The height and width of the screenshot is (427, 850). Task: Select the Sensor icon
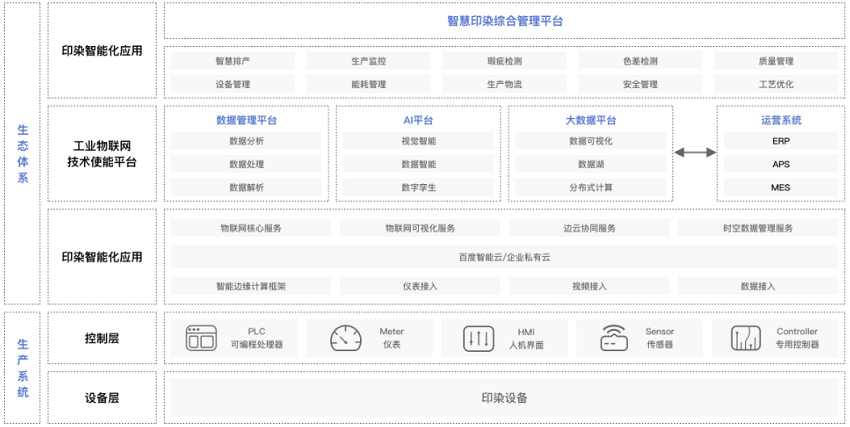(x=614, y=338)
